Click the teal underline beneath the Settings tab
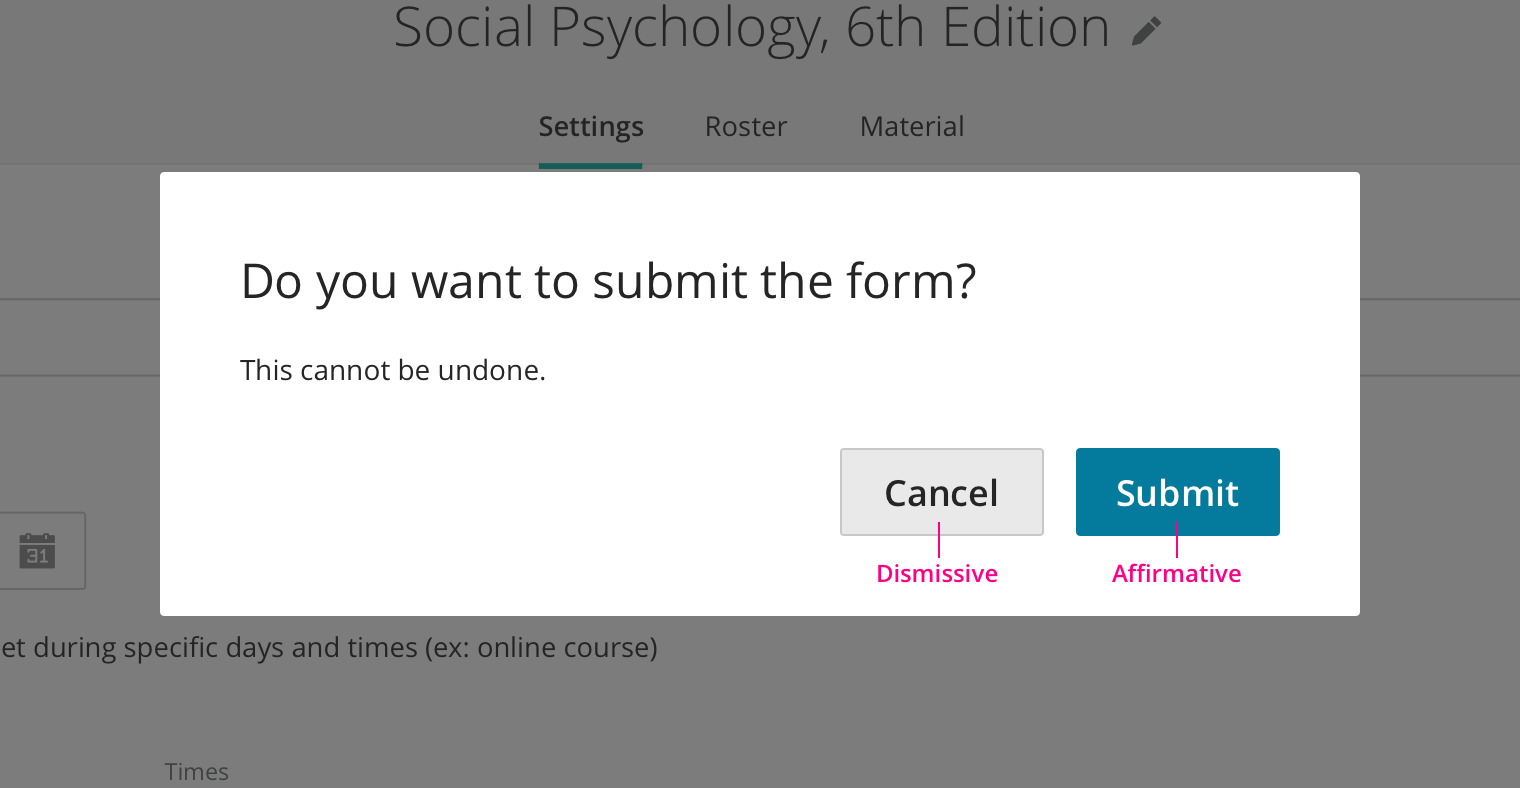 click(590, 166)
